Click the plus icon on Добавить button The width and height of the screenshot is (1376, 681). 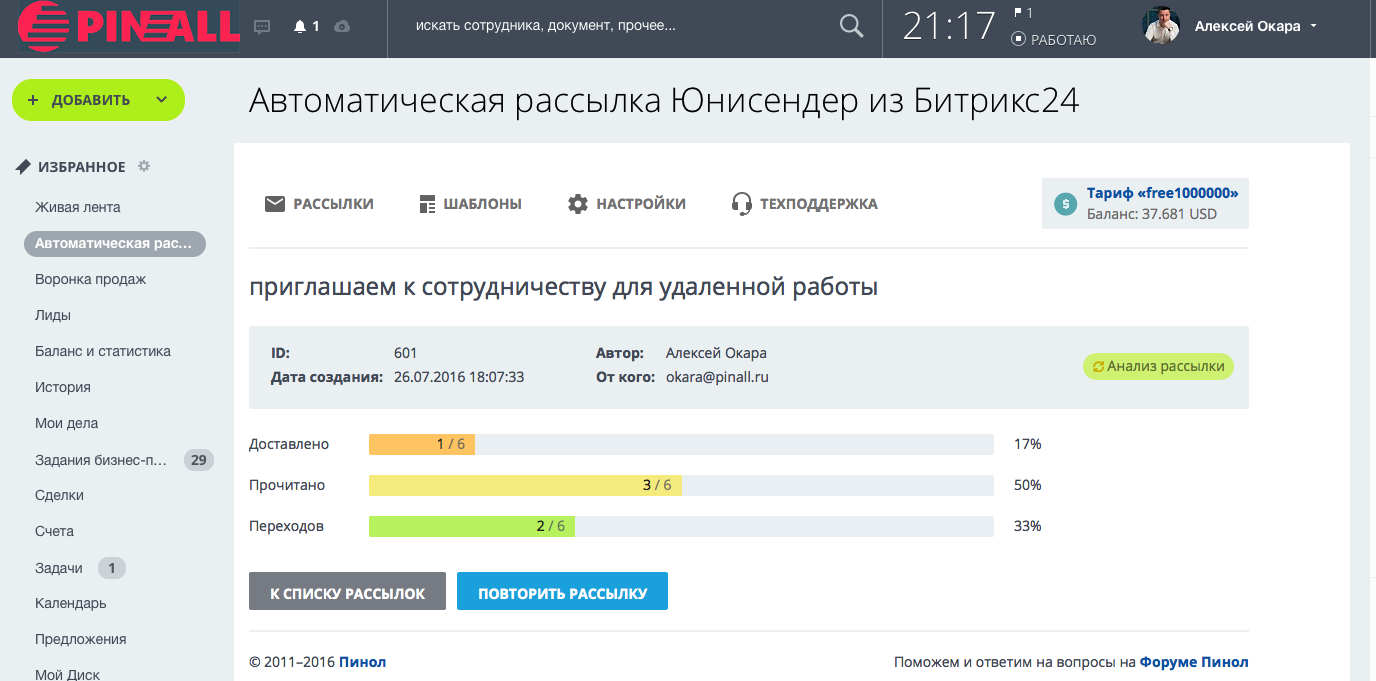33,100
